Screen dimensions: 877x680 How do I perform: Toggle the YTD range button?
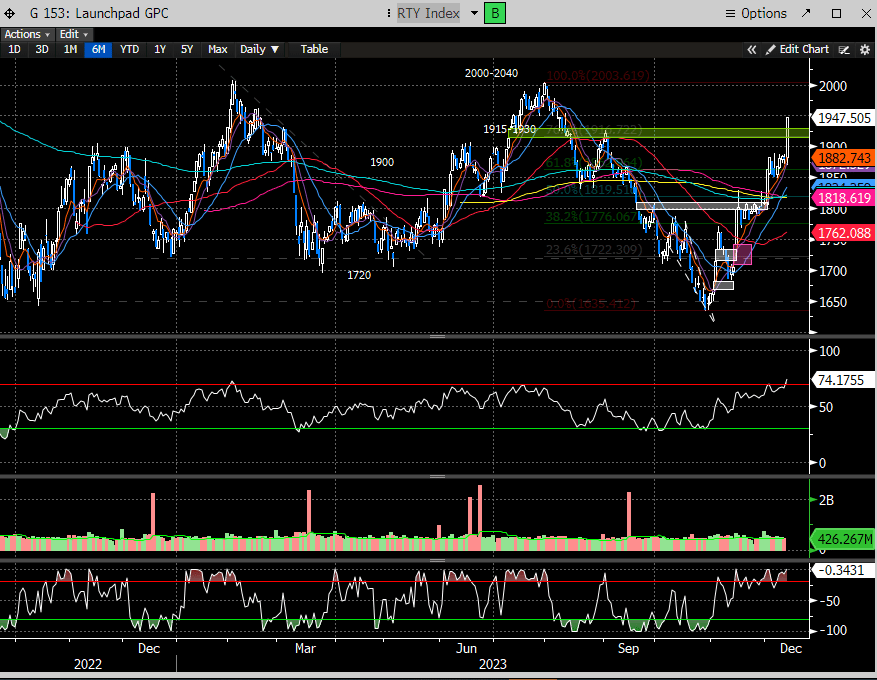pyautogui.click(x=129, y=49)
